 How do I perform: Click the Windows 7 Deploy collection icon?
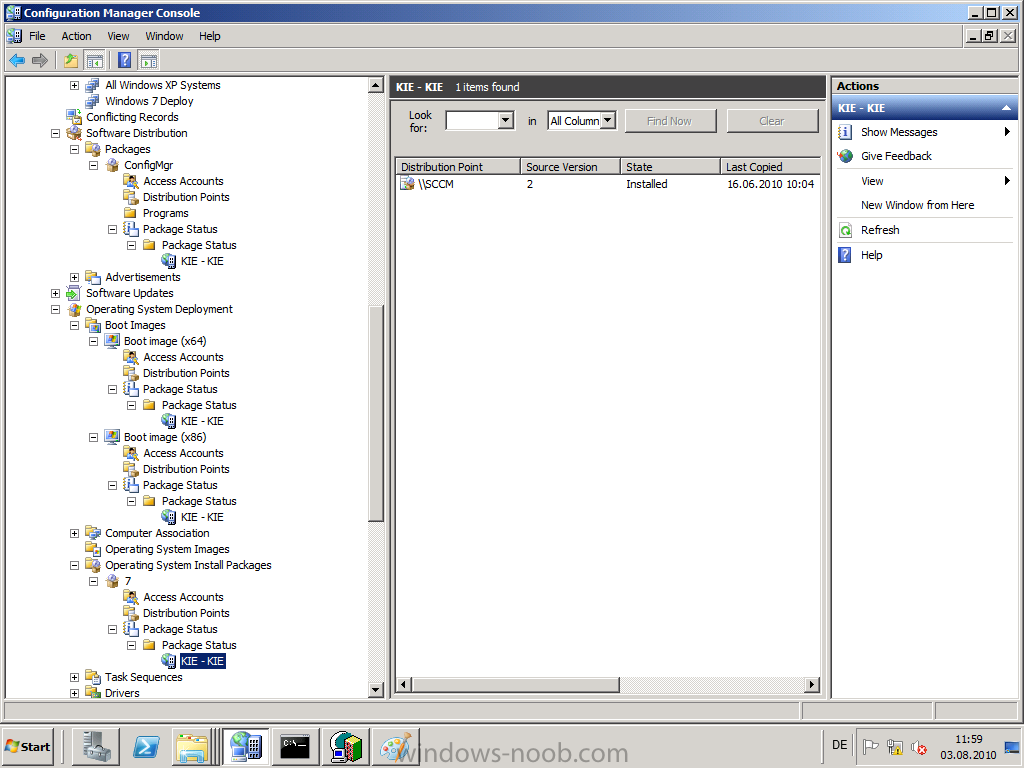coord(93,101)
